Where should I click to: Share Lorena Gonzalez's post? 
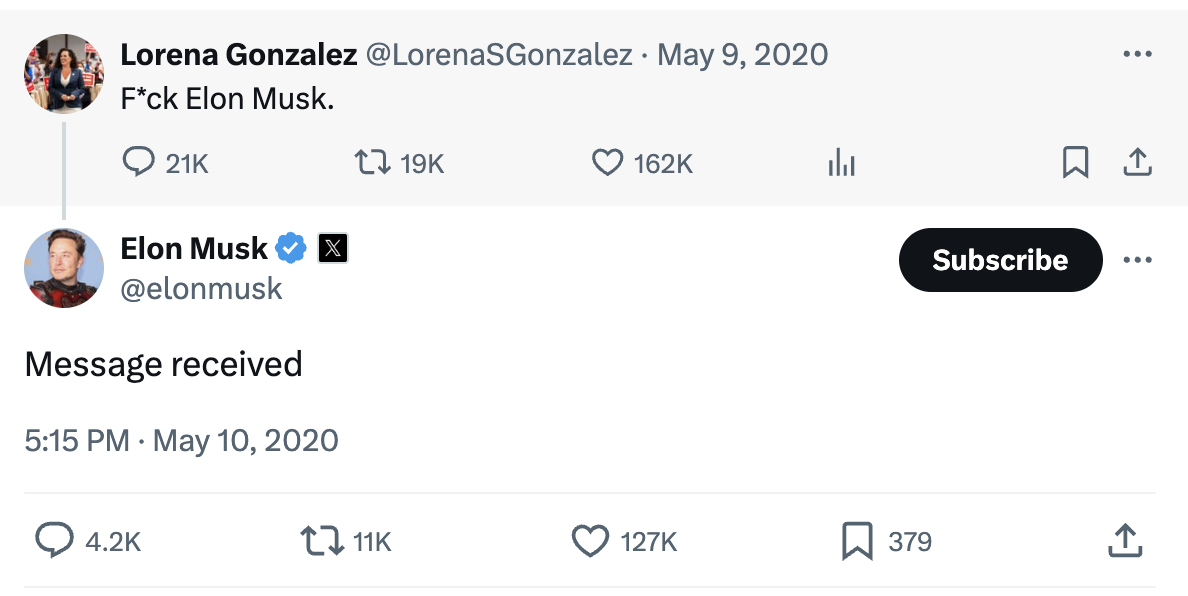pyautogui.click(x=1136, y=162)
